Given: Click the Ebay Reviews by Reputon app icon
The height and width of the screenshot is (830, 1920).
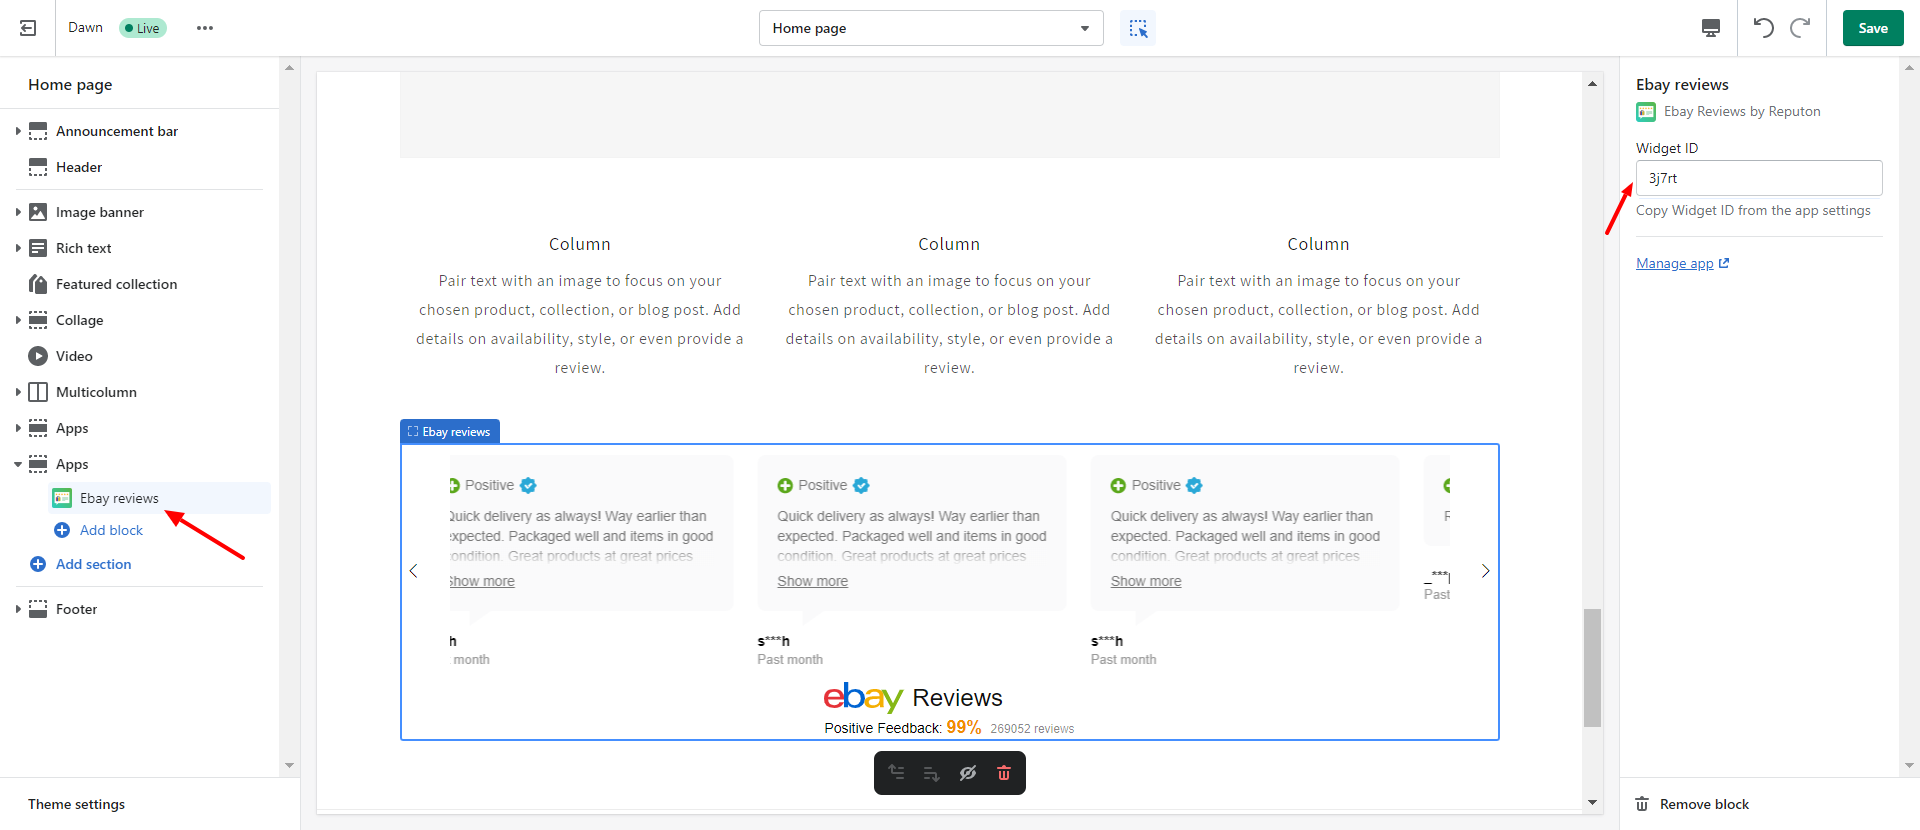Looking at the screenshot, I should coord(1646,112).
